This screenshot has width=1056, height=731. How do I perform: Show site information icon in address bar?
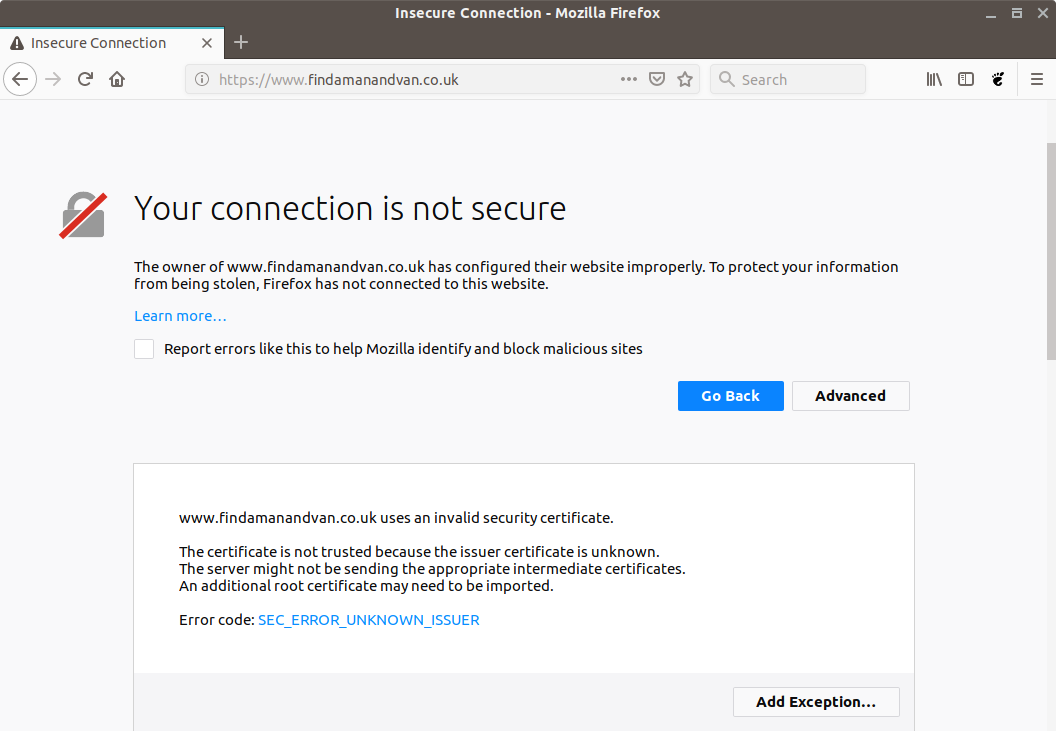pos(201,80)
